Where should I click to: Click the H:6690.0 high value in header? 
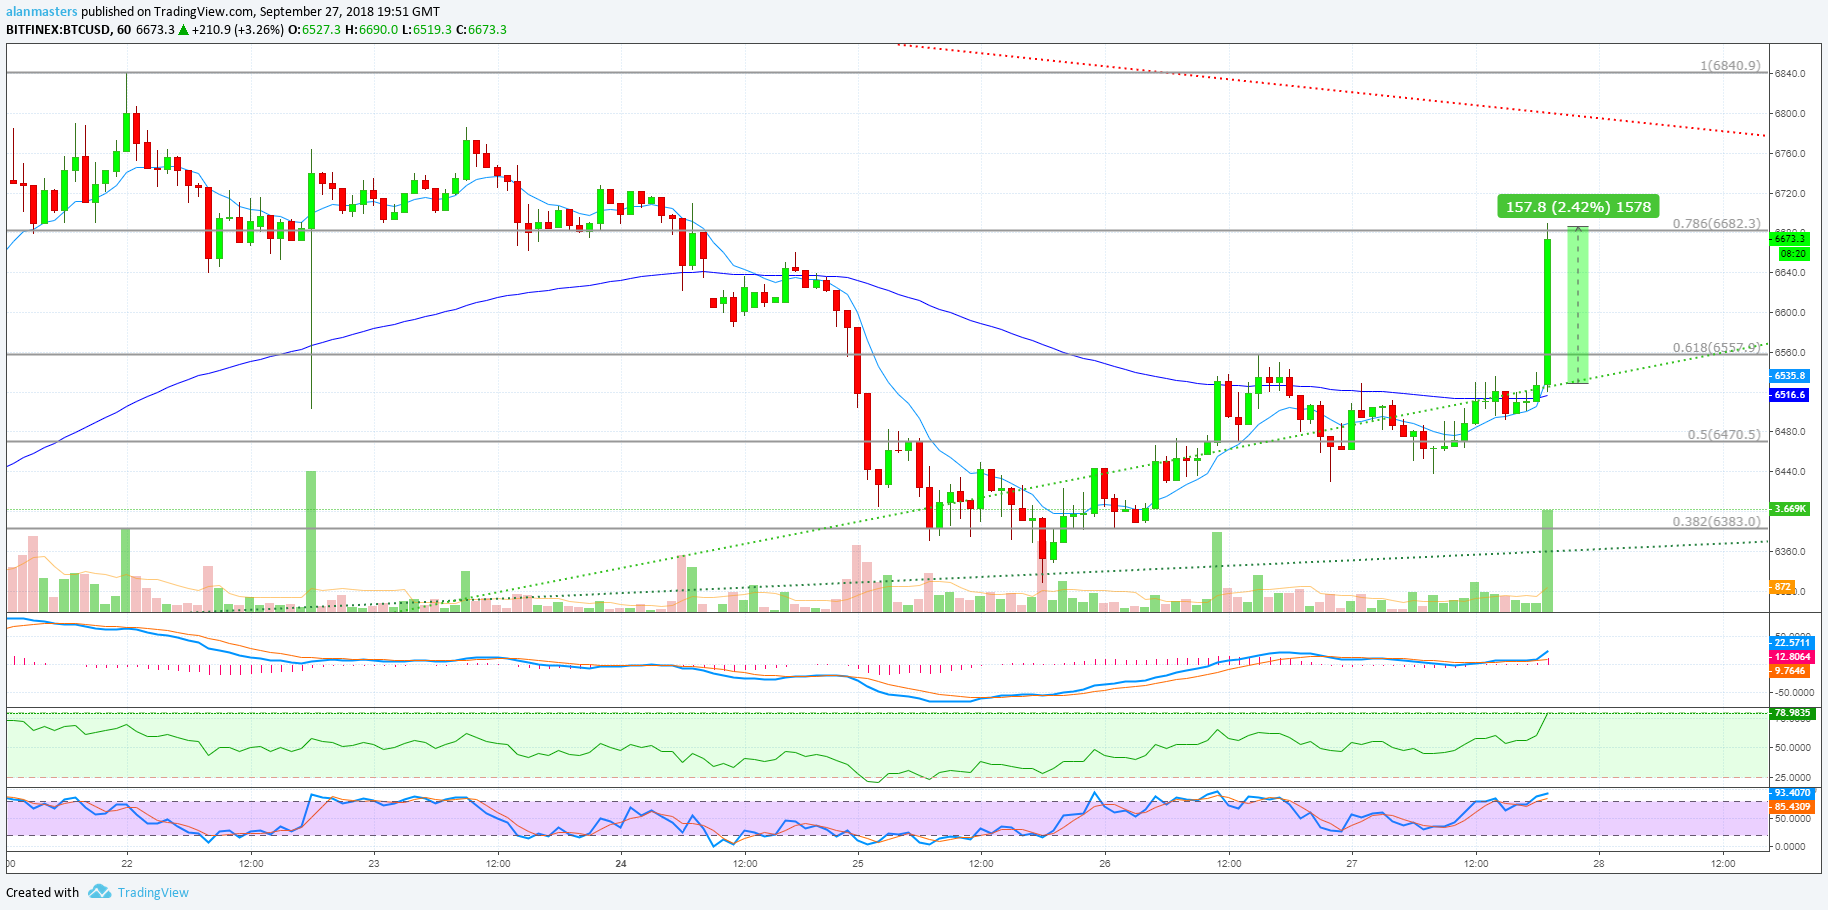[372, 30]
